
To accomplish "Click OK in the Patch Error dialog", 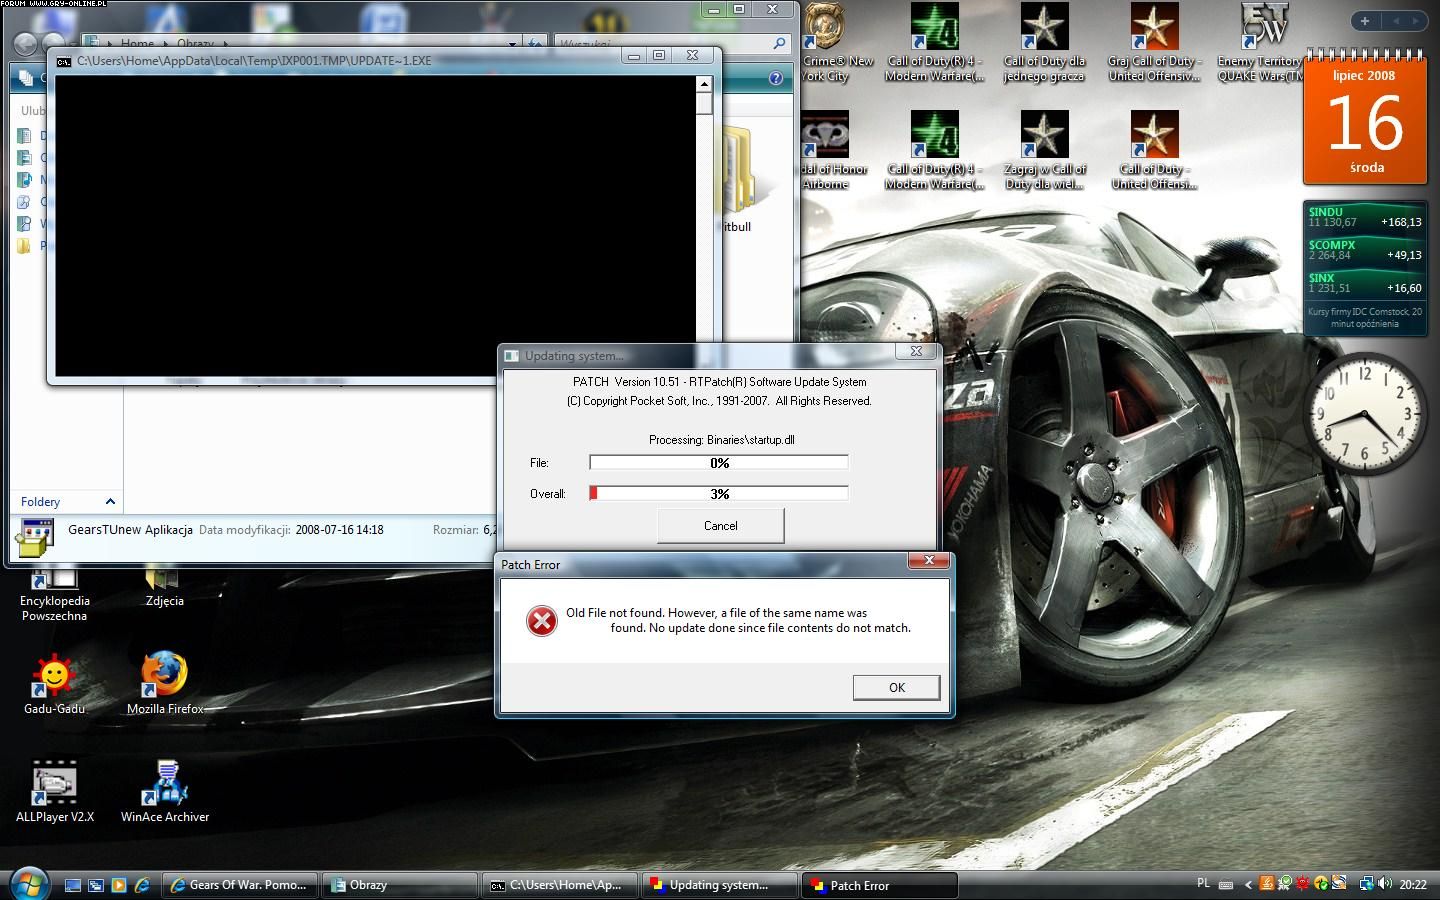I will pos(896,687).
